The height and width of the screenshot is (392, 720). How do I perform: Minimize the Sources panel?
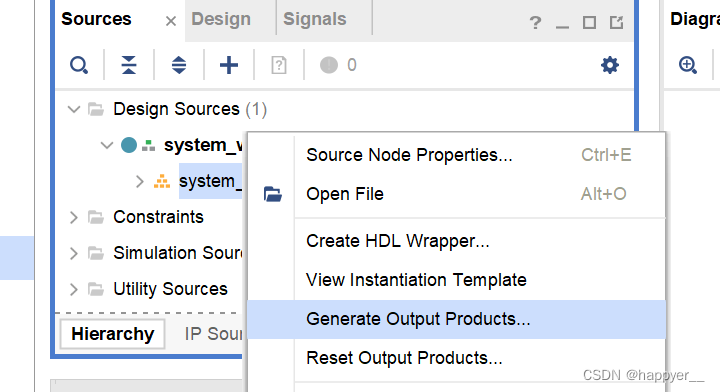tap(562, 27)
